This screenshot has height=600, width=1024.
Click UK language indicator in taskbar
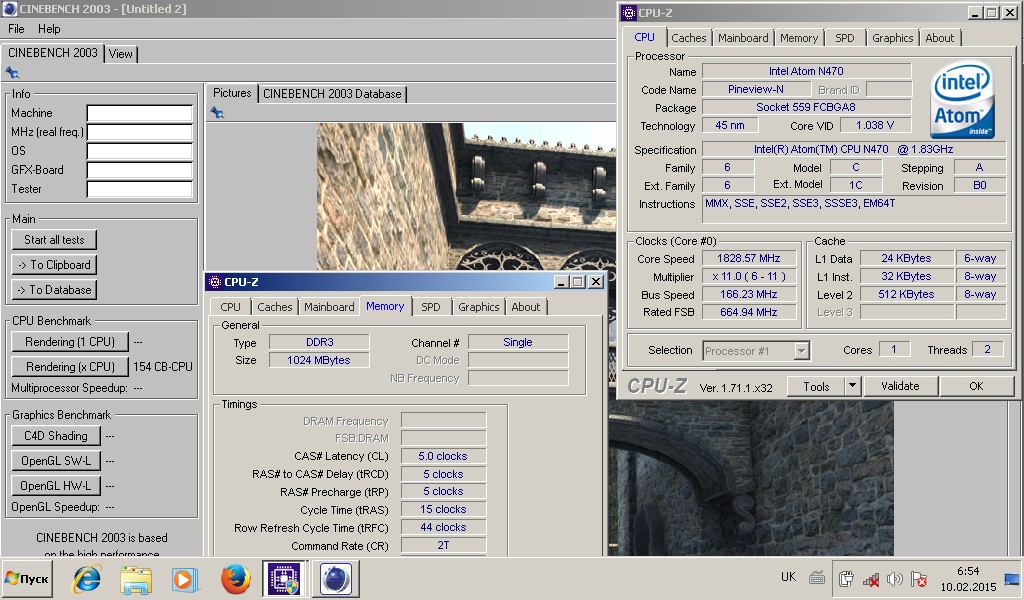coord(788,577)
